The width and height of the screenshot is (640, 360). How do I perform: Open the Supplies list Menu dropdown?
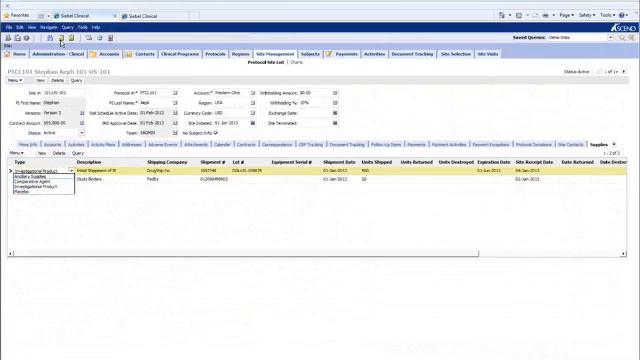(16, 153)
